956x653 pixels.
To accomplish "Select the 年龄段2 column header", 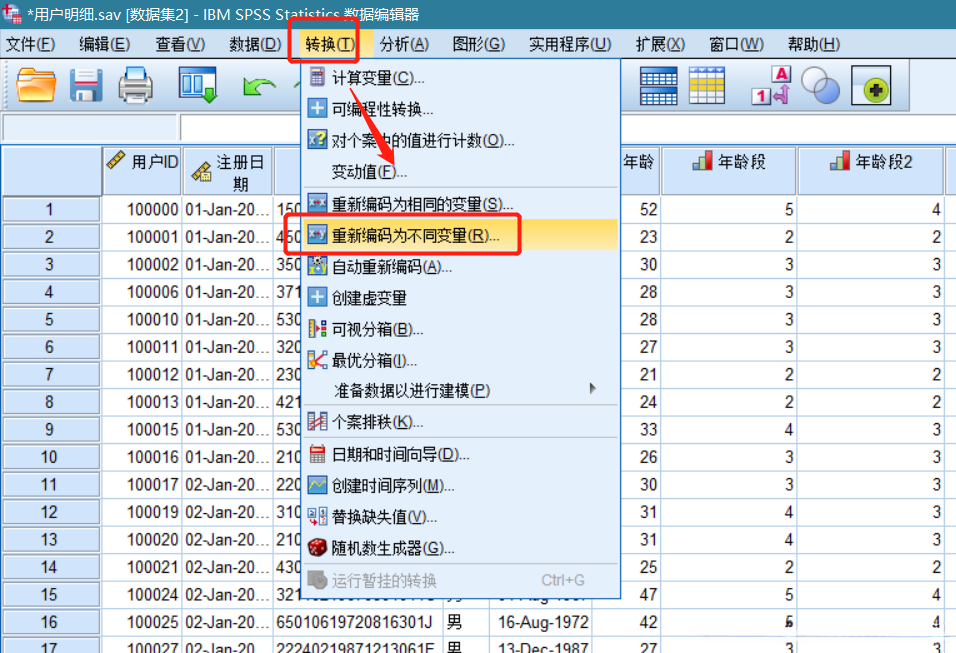I will point(871,171).
